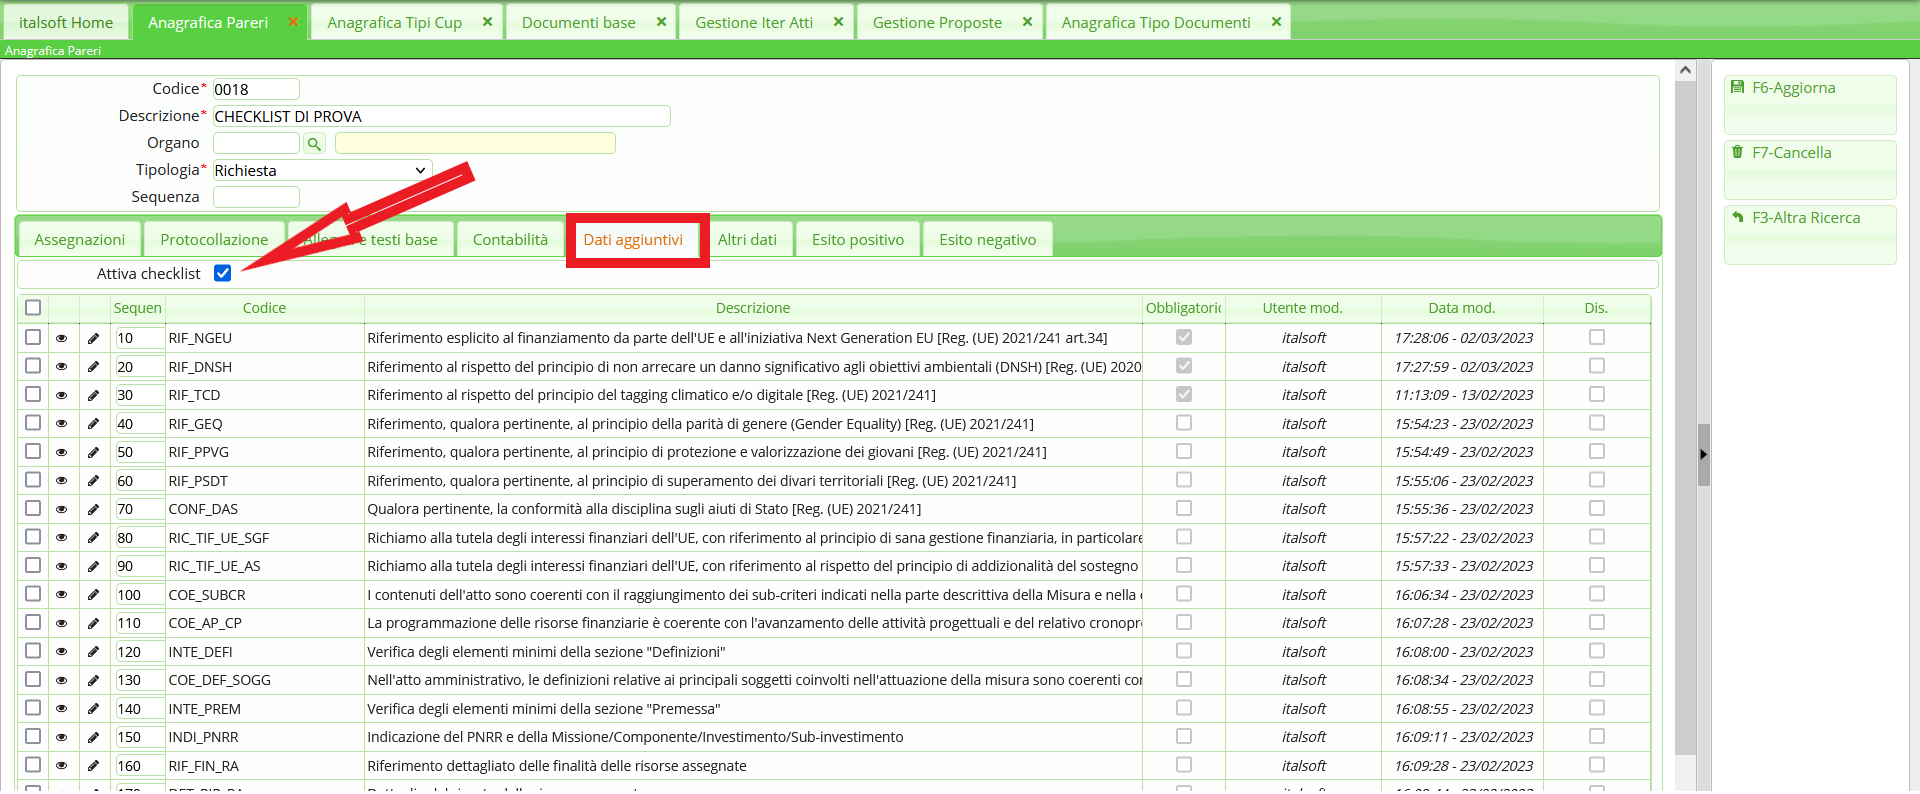Screen dimensions: 1920x794
Task: Click the eye view icon for RIF_DNSH
Action: pos(62,367)
